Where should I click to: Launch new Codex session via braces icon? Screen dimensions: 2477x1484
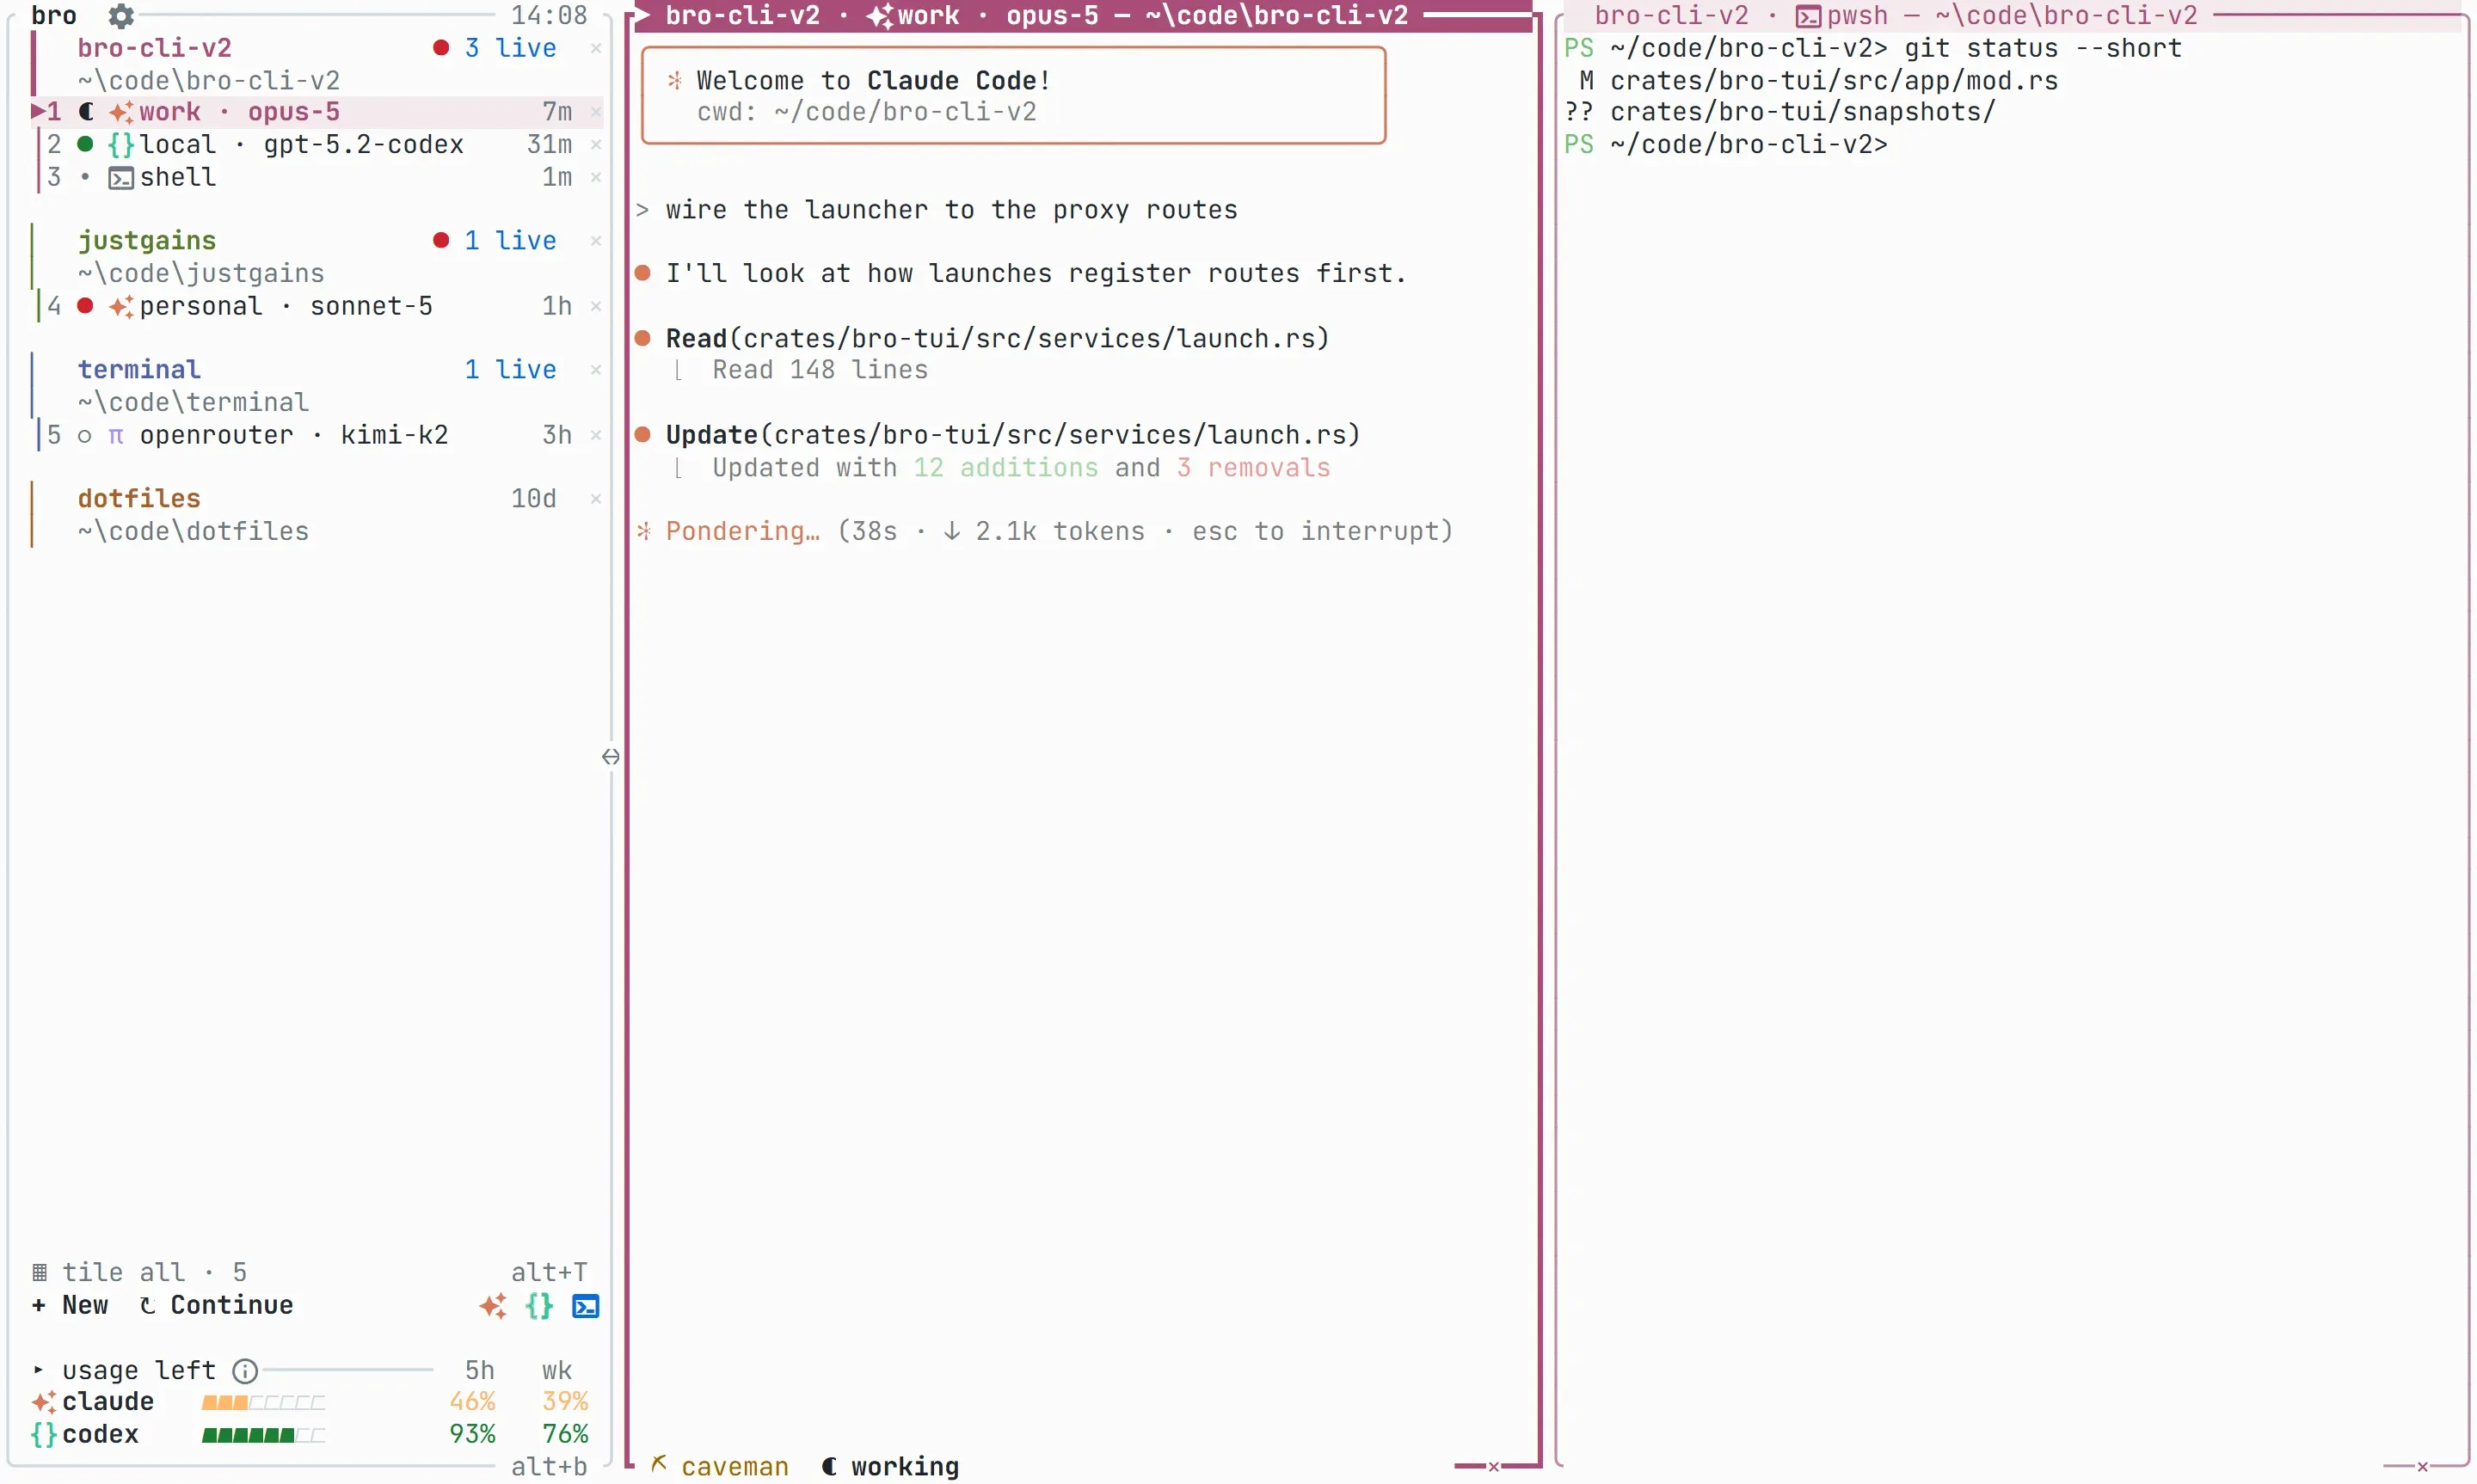539,1306
